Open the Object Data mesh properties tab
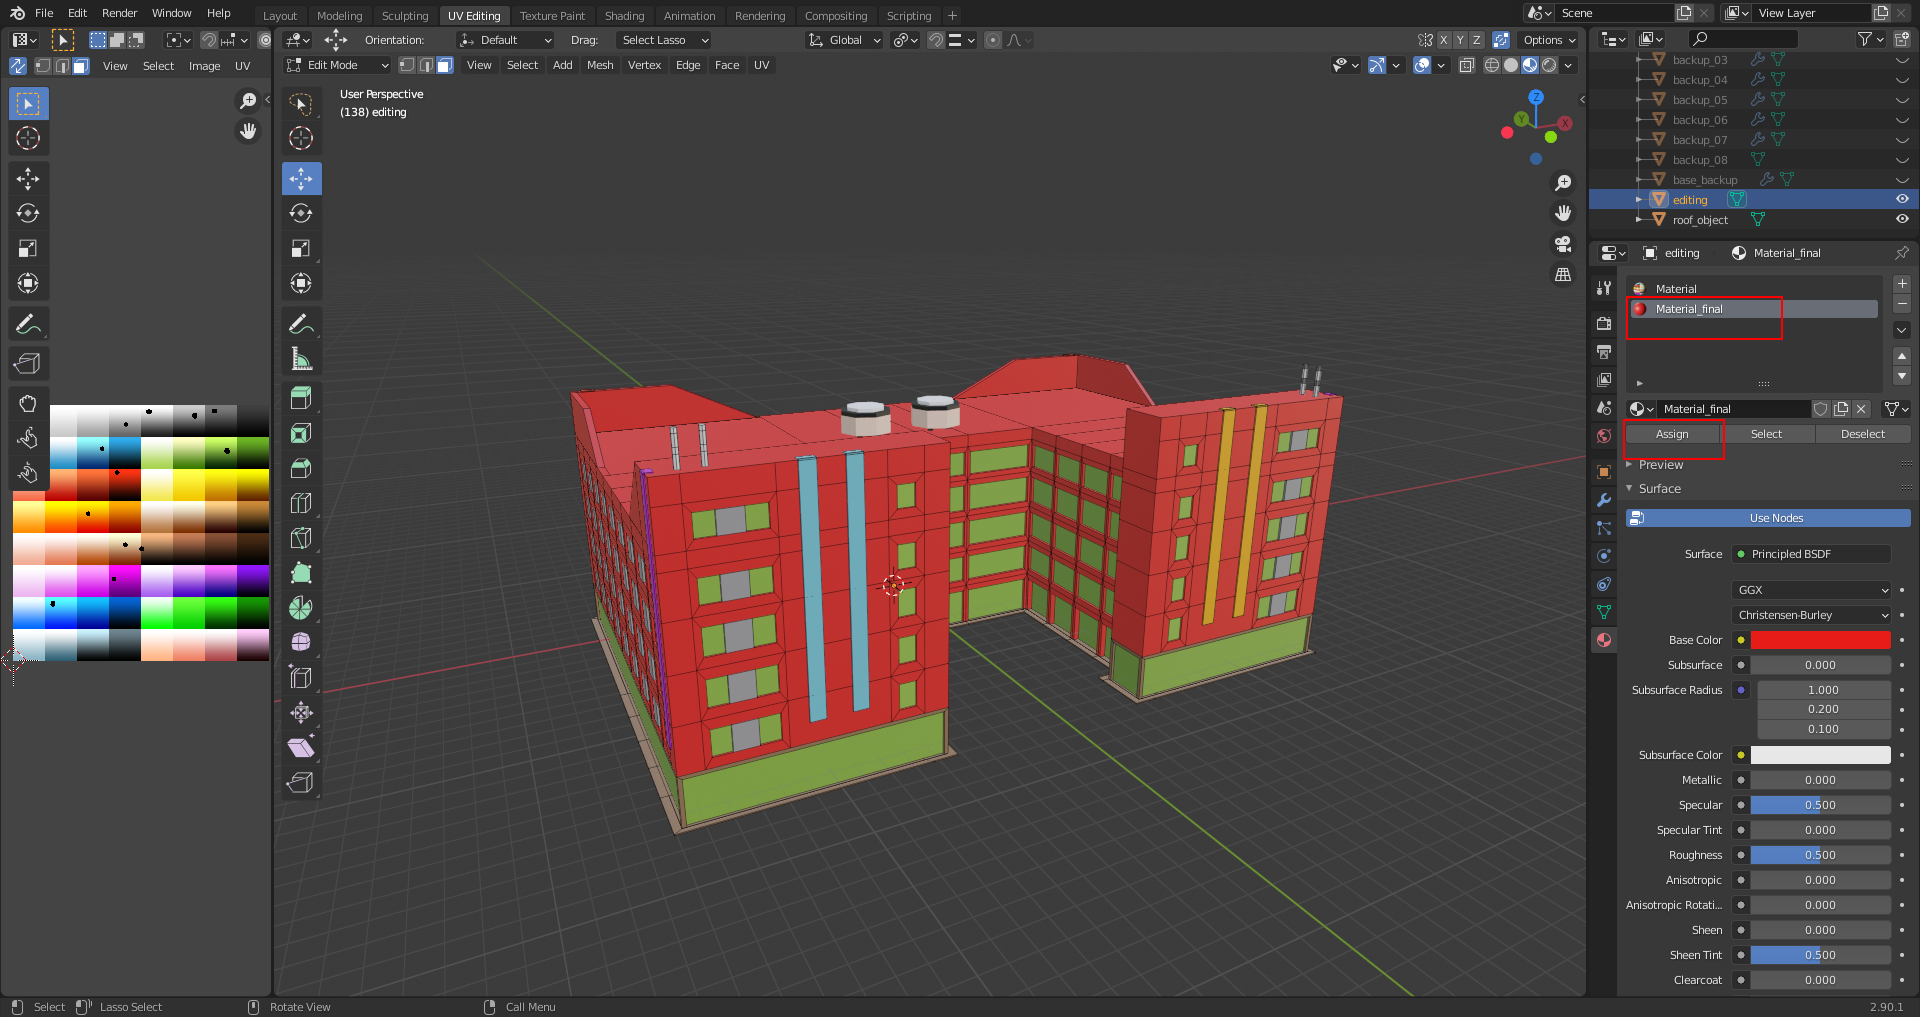Image resolution: width=1920 pixels, height=1017 pixels. [x=1604, y=612]
